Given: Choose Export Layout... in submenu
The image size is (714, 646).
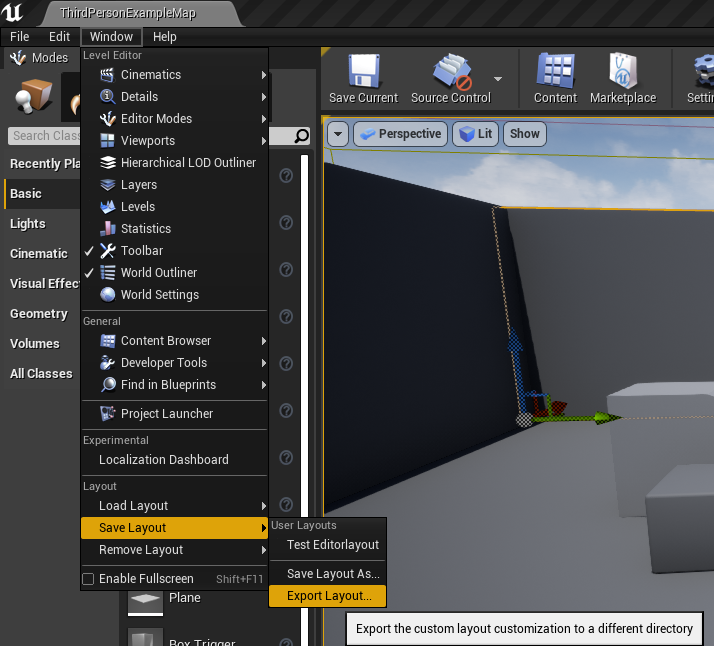Looking at the screenshot, I should pos(328,596).
